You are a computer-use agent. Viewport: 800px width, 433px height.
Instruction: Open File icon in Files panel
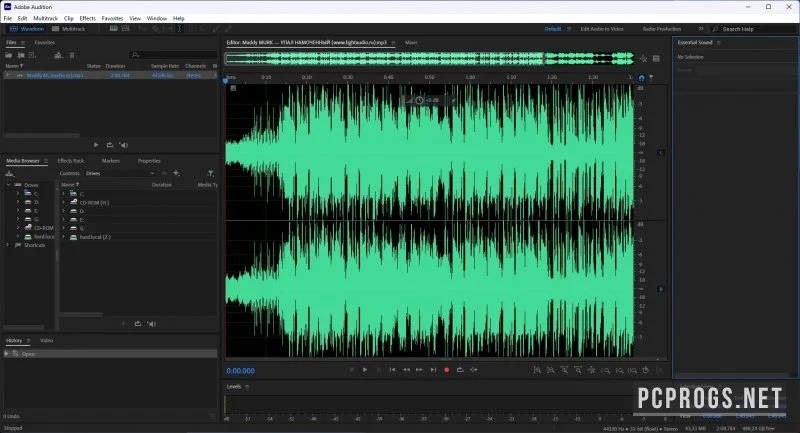(9, 55)
